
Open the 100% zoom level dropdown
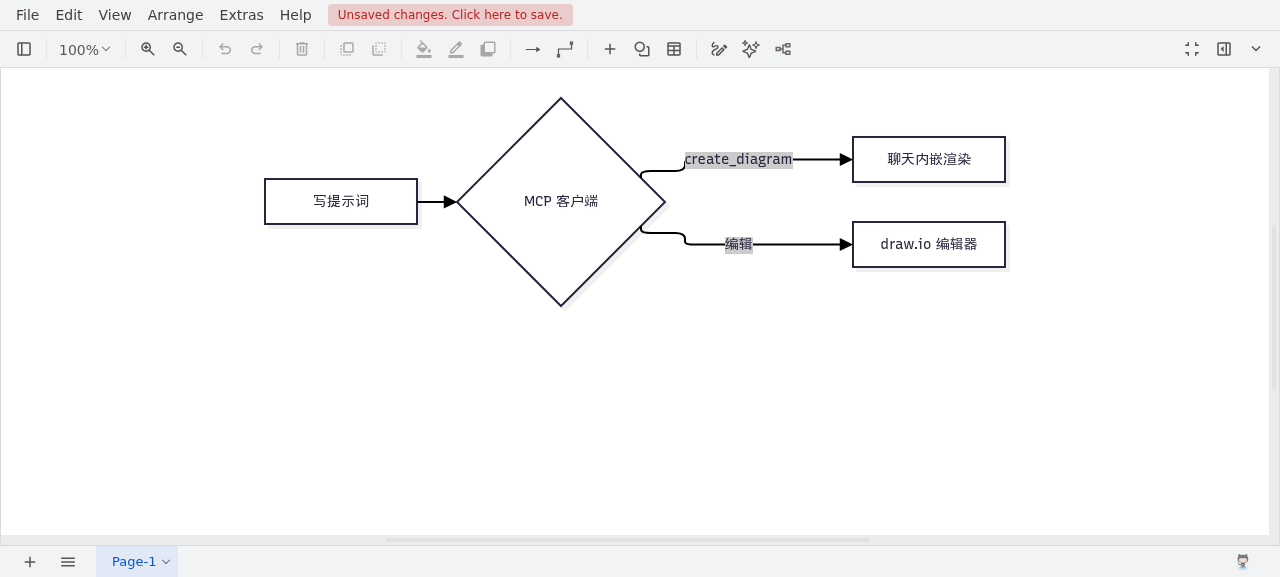85,49
